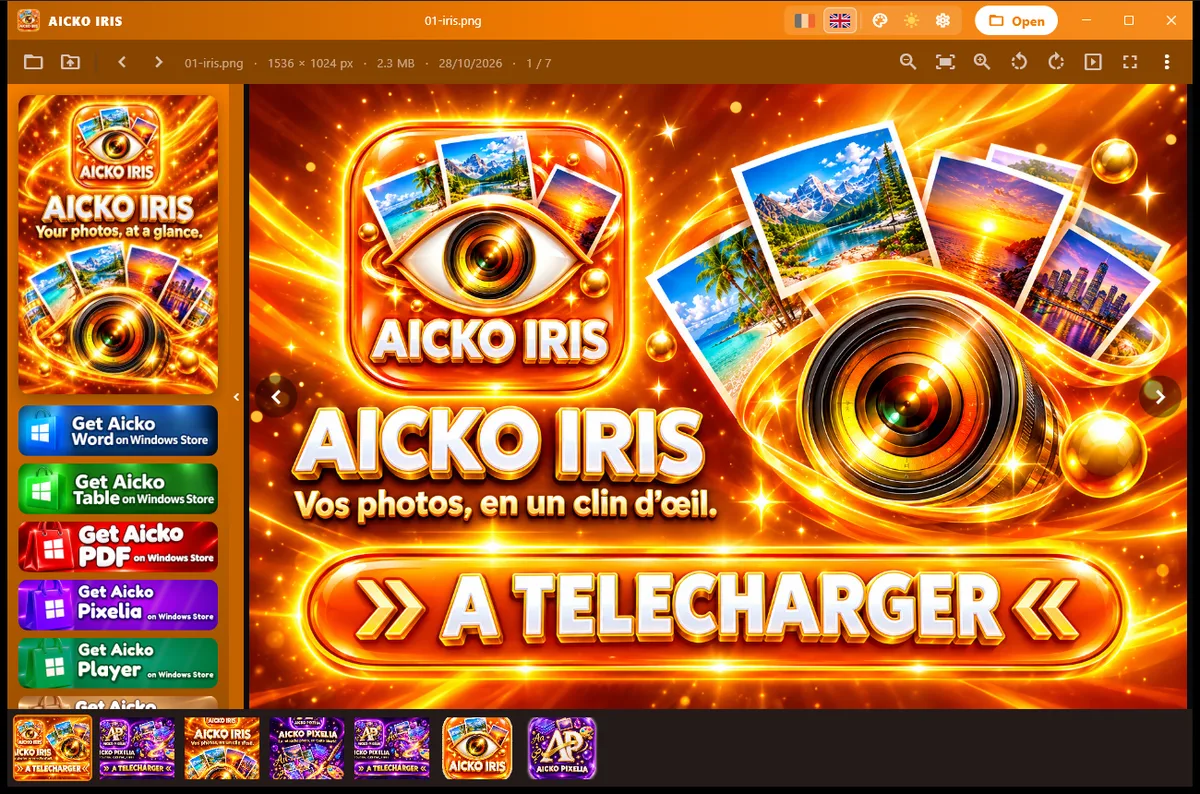Switch language to English UK flag
This screenshot has width=1200, height=794.
pyautogui.click(x=840, y=20)
